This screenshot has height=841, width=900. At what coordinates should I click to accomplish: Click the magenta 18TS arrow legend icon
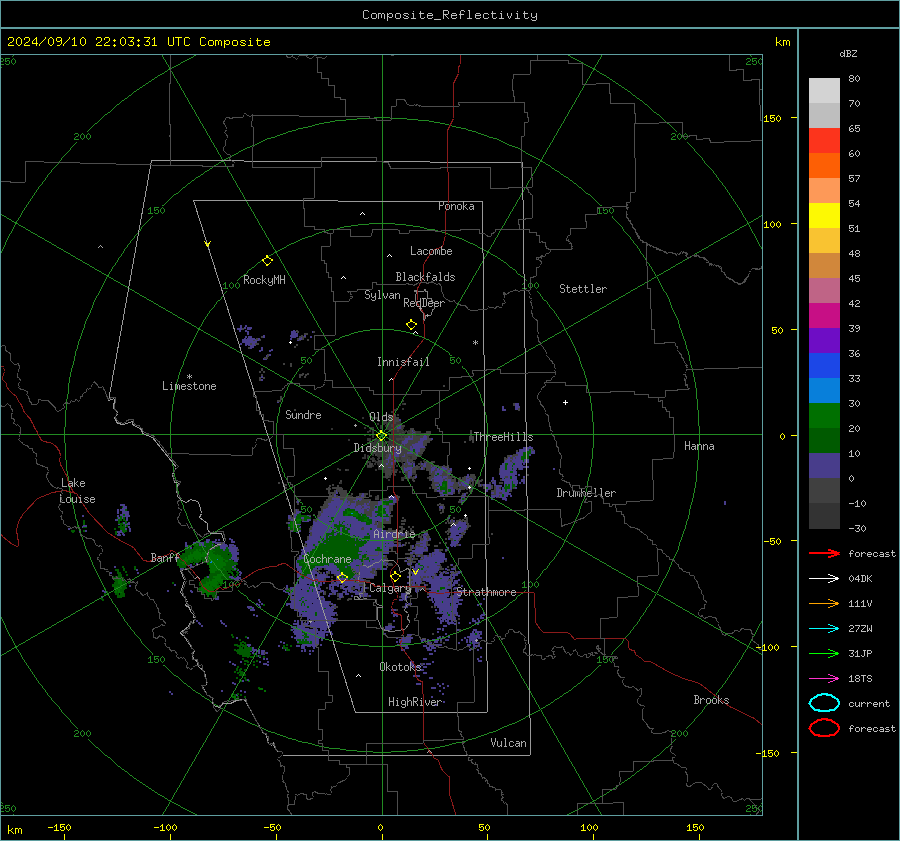[x=824, y=679]
